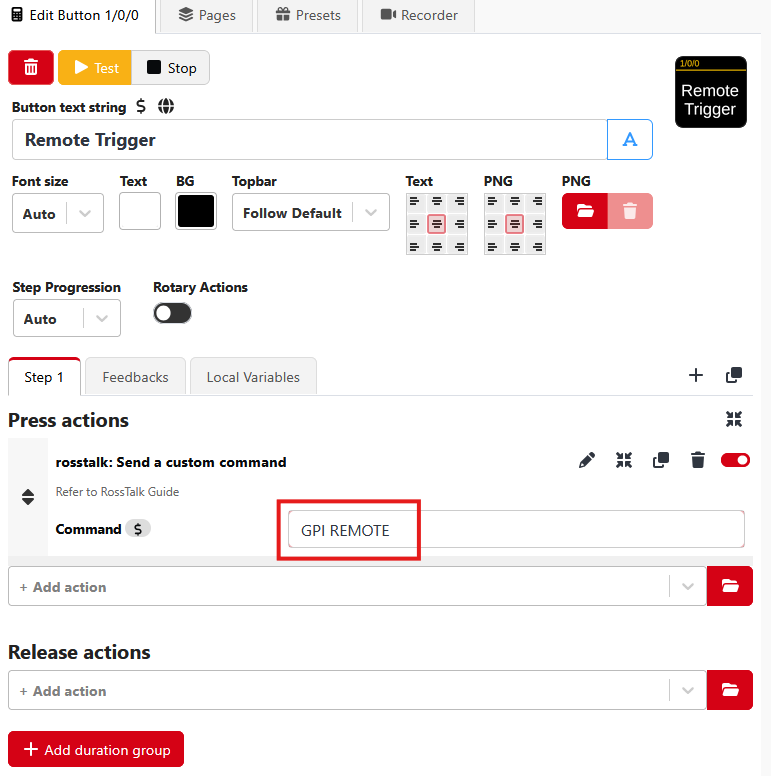
Task: Collapse the rosstalk custom command action
Action: (624, 460)
